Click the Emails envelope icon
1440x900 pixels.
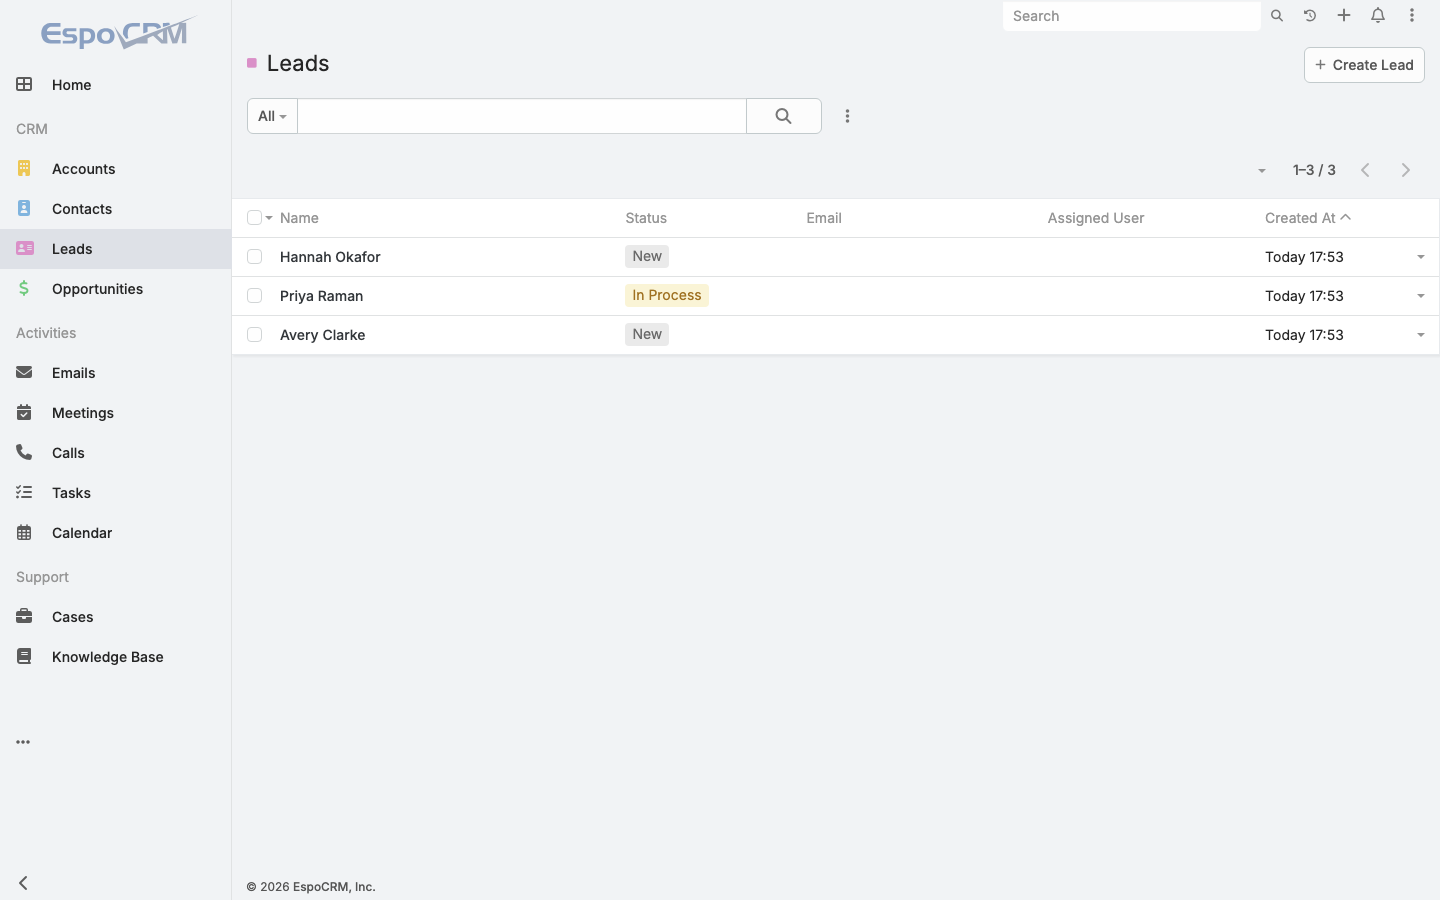tap(24, 373)
